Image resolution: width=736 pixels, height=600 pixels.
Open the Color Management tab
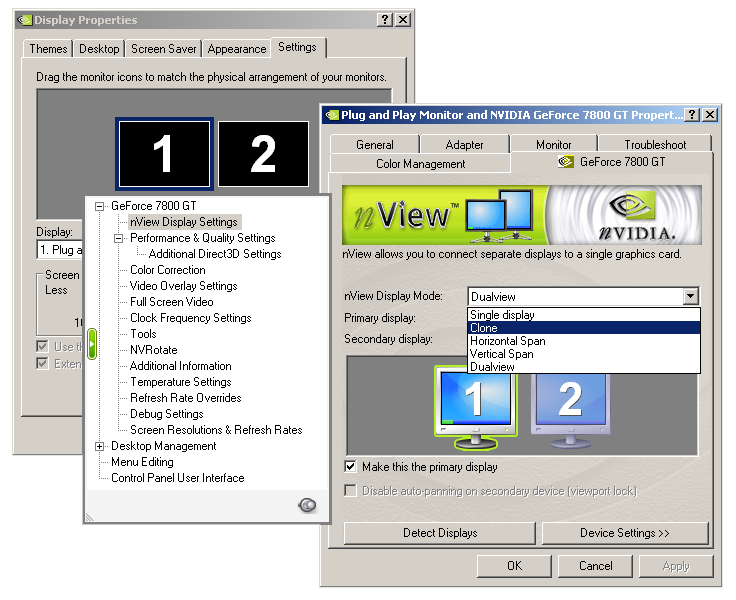click(421, 164)
